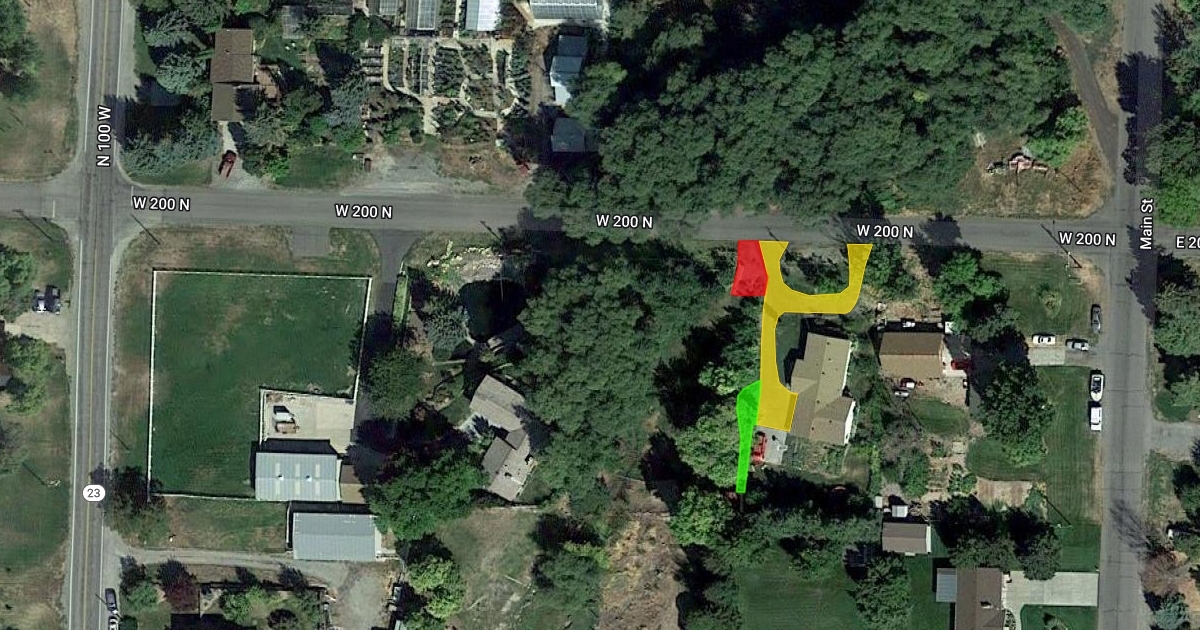Click the N 100 W and W 200 N intersection
Viewport: 1200px width, 630px height.
[100, 200]
